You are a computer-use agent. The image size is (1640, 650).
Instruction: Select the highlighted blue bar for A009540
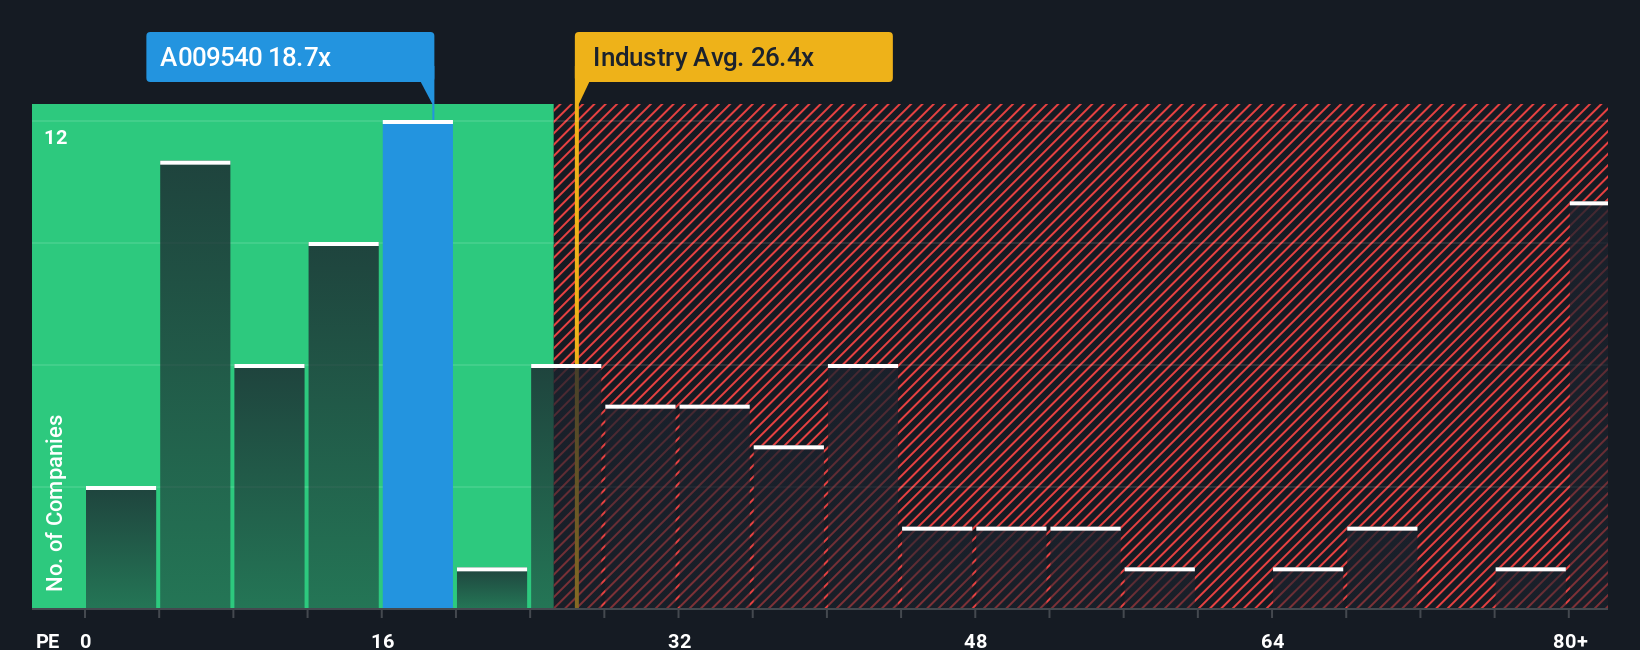pos(418,364)
